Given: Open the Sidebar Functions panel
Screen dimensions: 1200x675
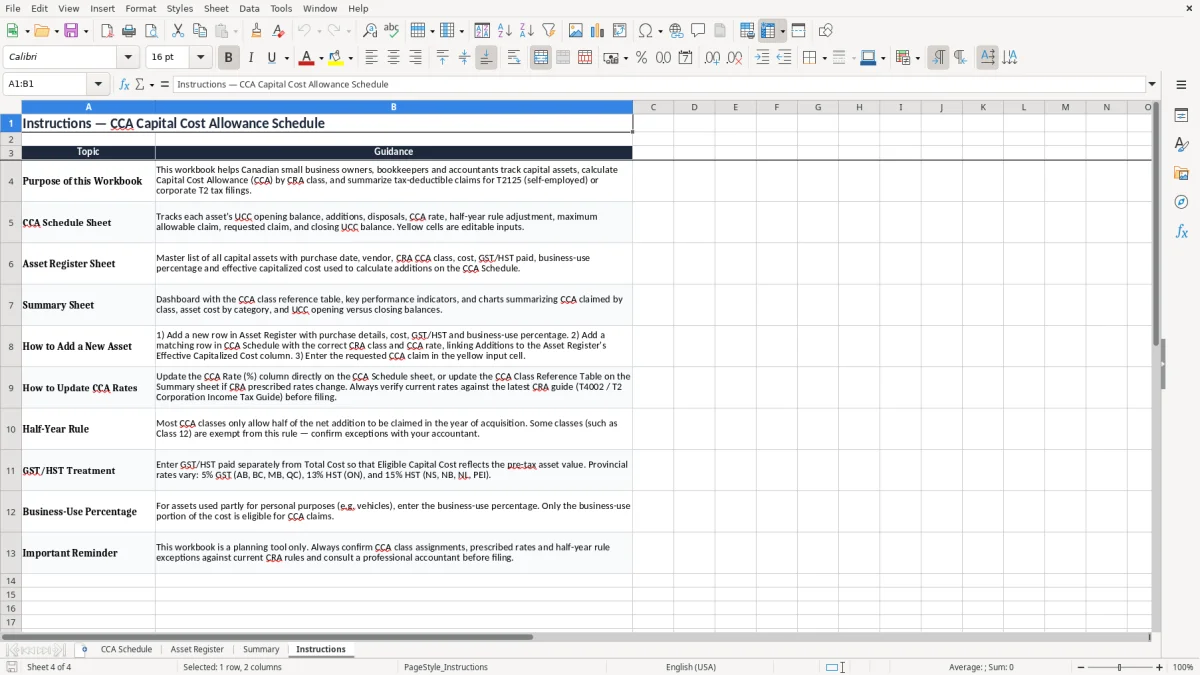Looking at the screenshot, I should click(x=1181, y=231).
